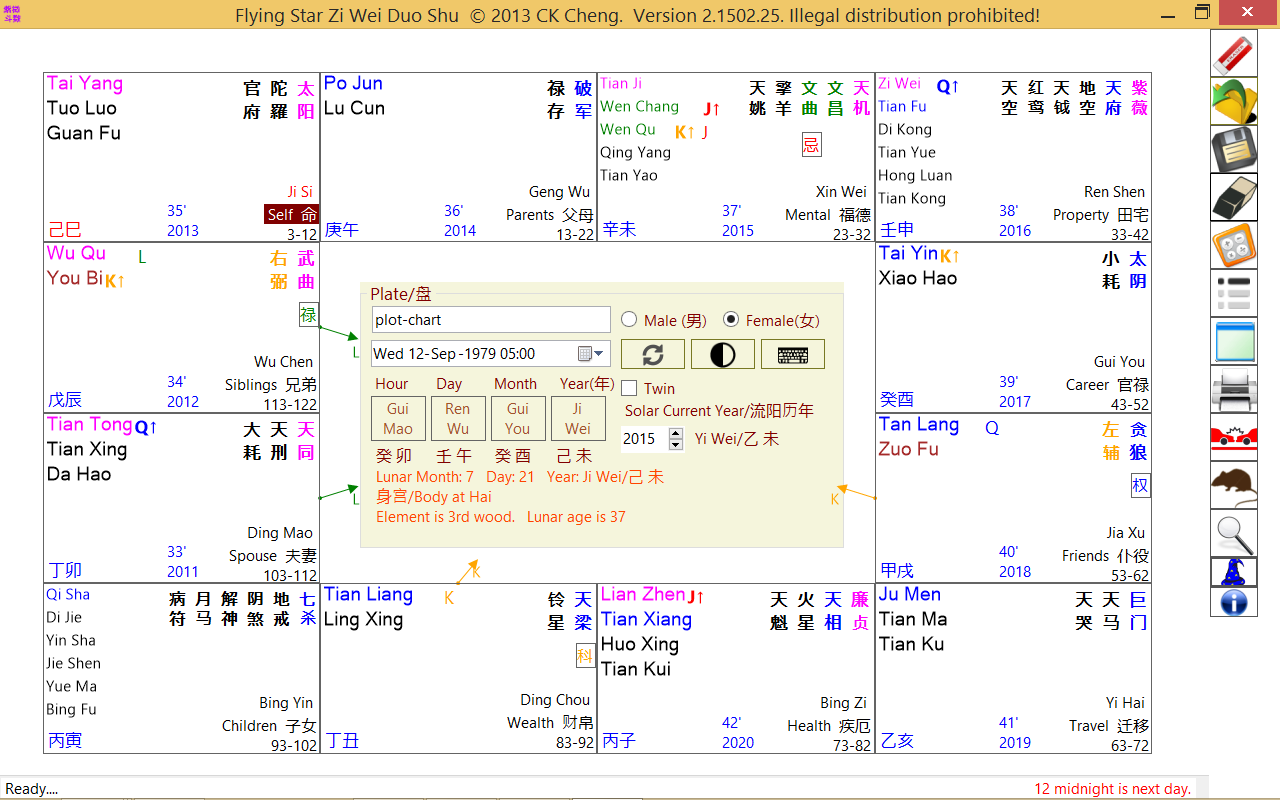Image resolution: width=1280 pixels, height=800 pixels.
Task: Save the chart with the floppy disk icon
Action: pyautogui.click(x=1233, y=149)
